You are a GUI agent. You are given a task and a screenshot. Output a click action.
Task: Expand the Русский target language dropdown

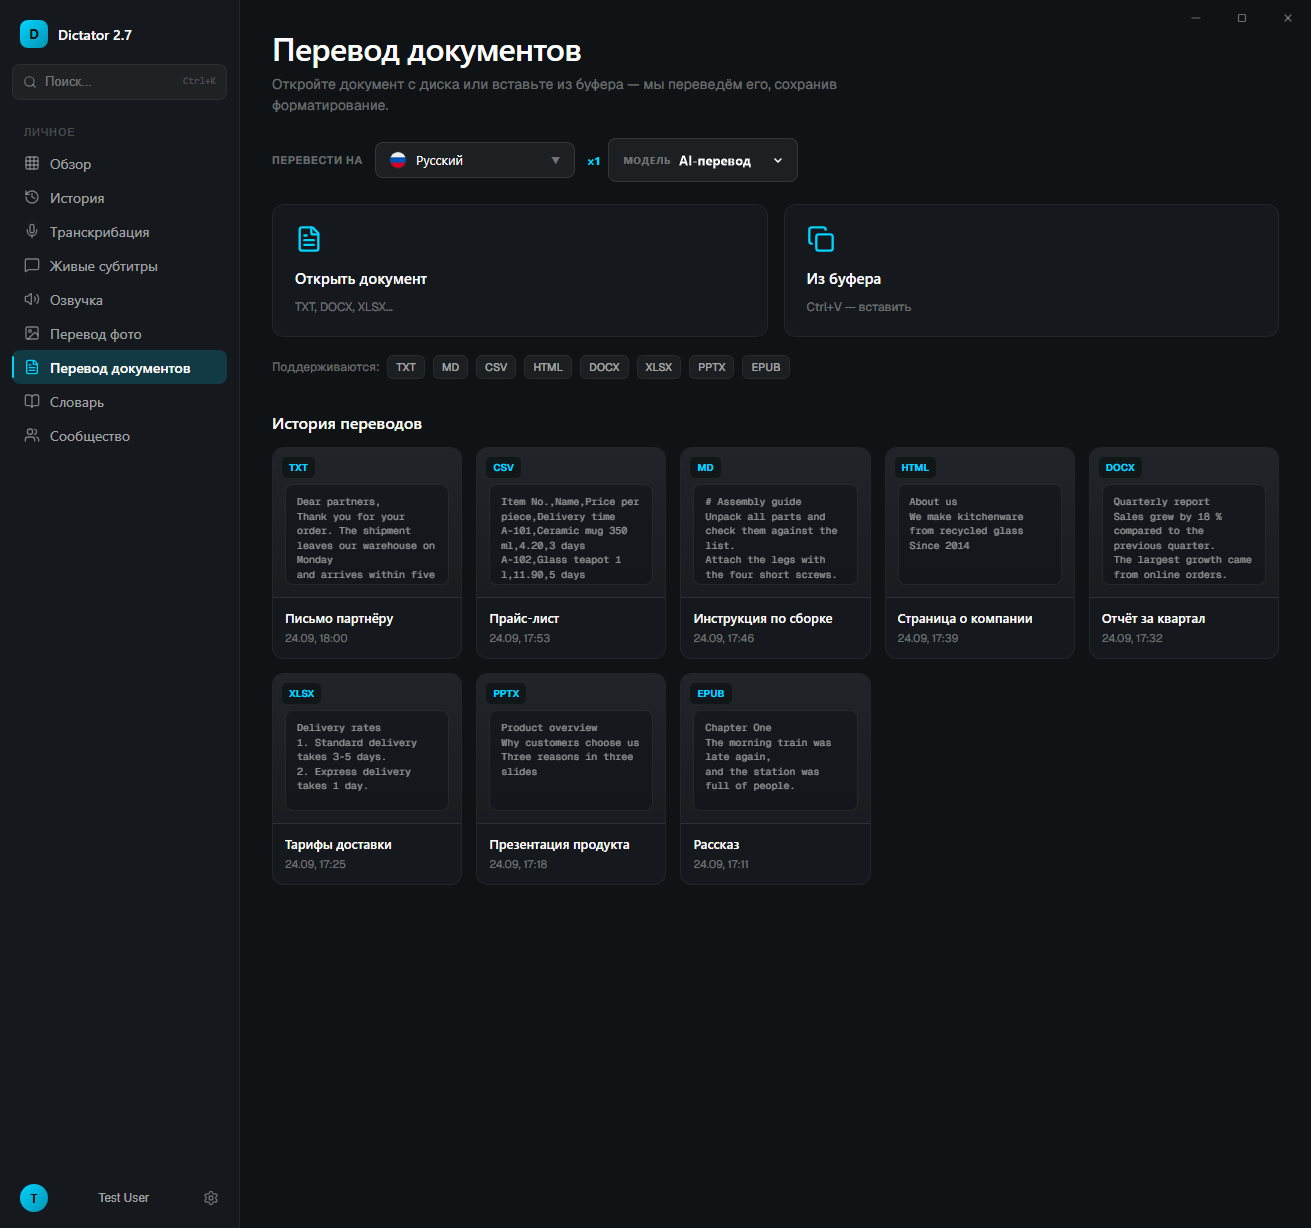click(475, 160)
